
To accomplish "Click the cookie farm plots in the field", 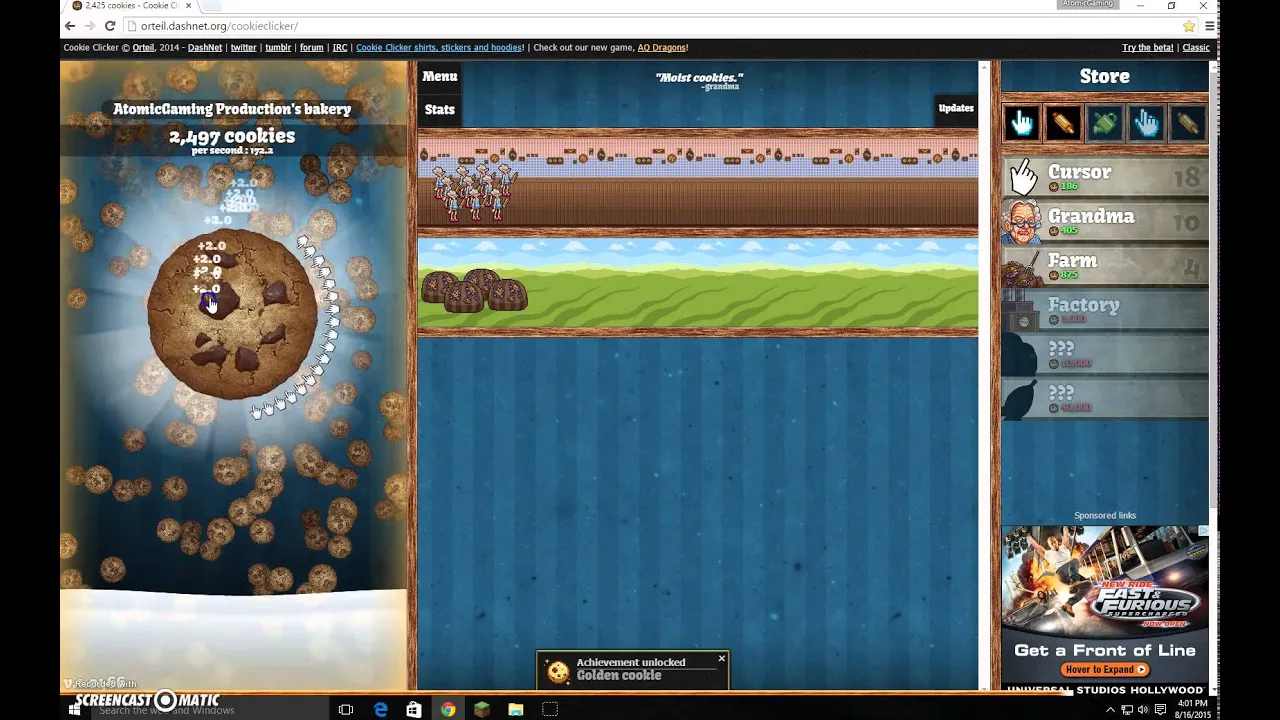I will pyautogui.click(x=474, y=290).
